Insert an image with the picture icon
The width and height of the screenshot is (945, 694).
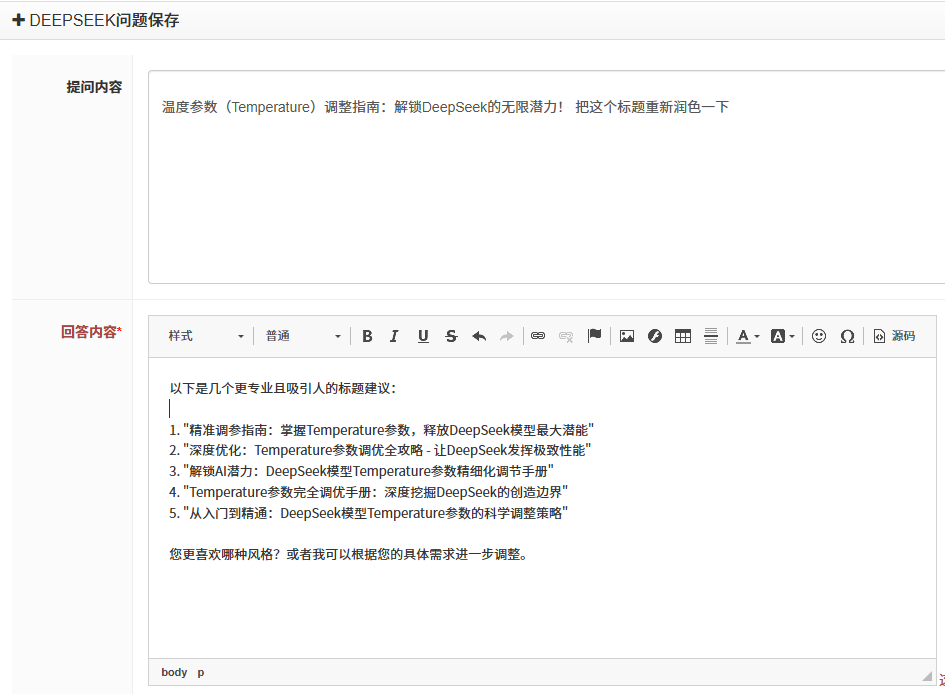(627, 336)
